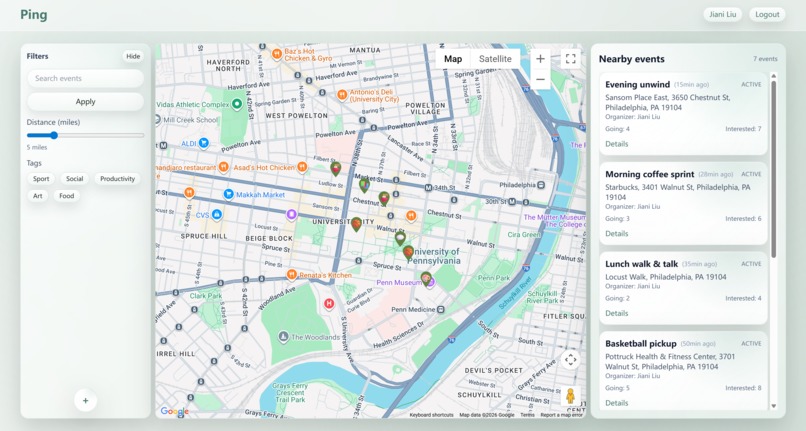Hide the Filters panel
Screen dimensions: 806x431
[133, 57]
